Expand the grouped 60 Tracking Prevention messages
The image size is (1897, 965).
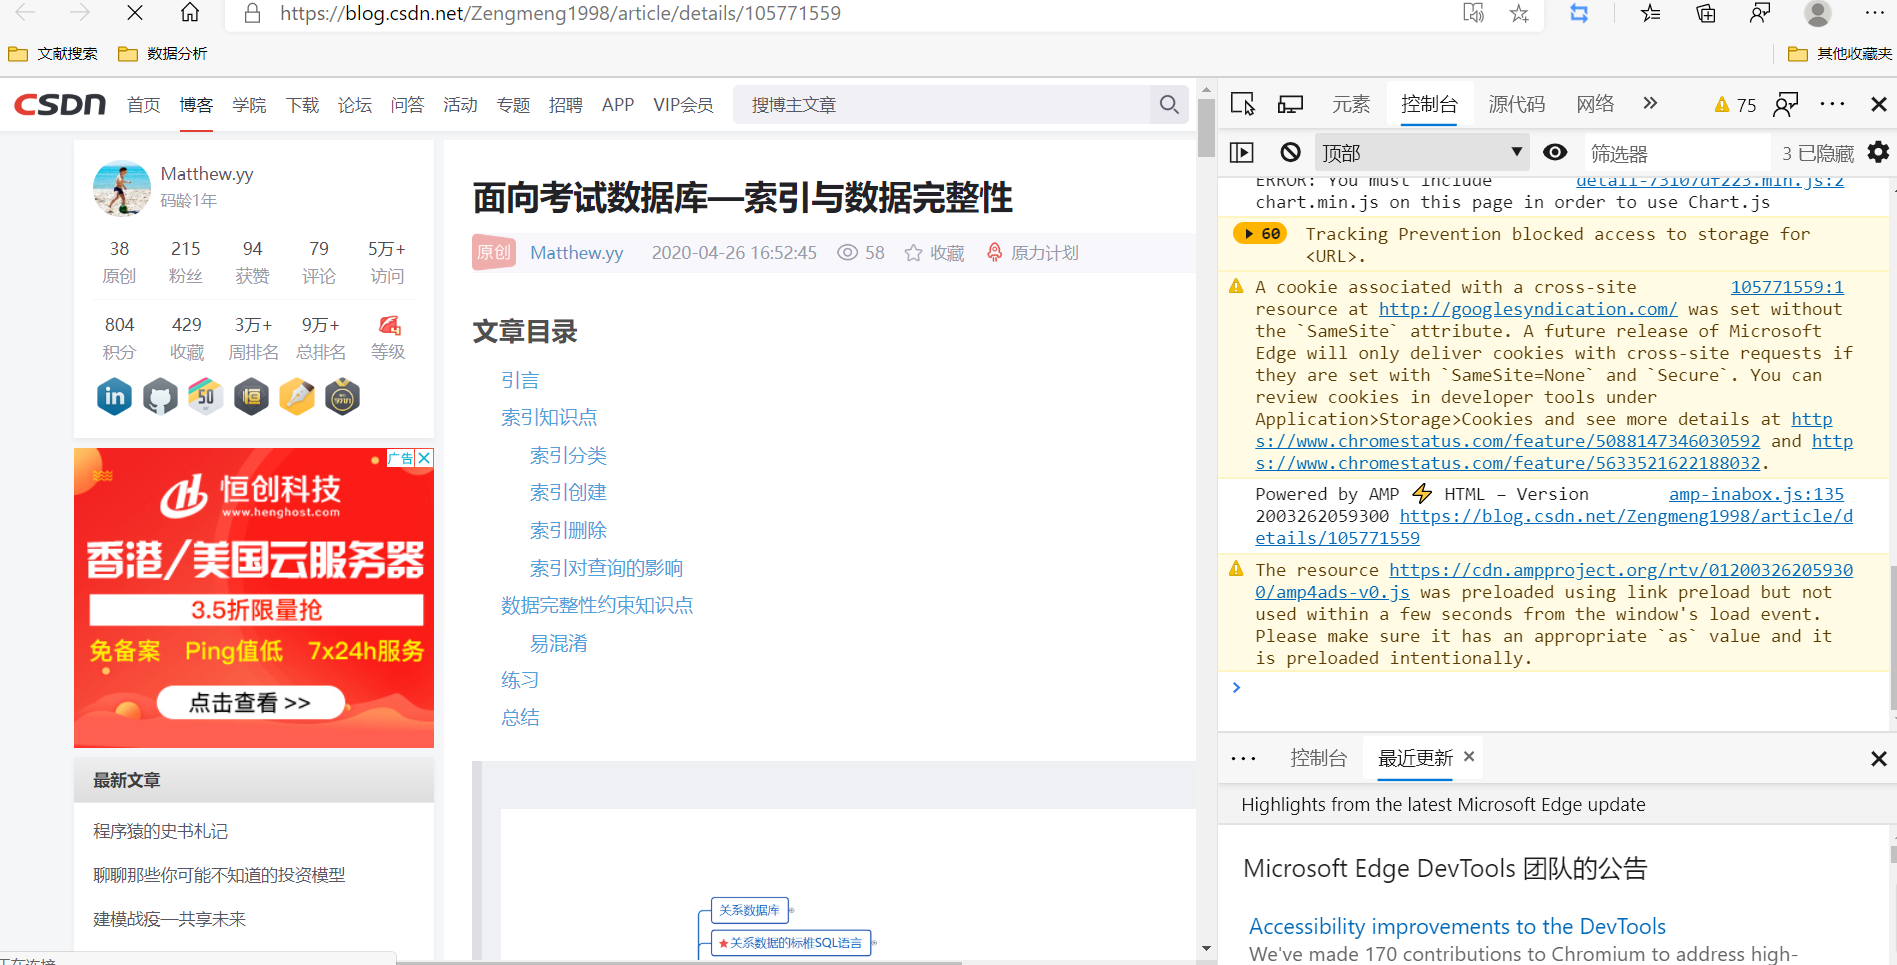coord(1260,234)
